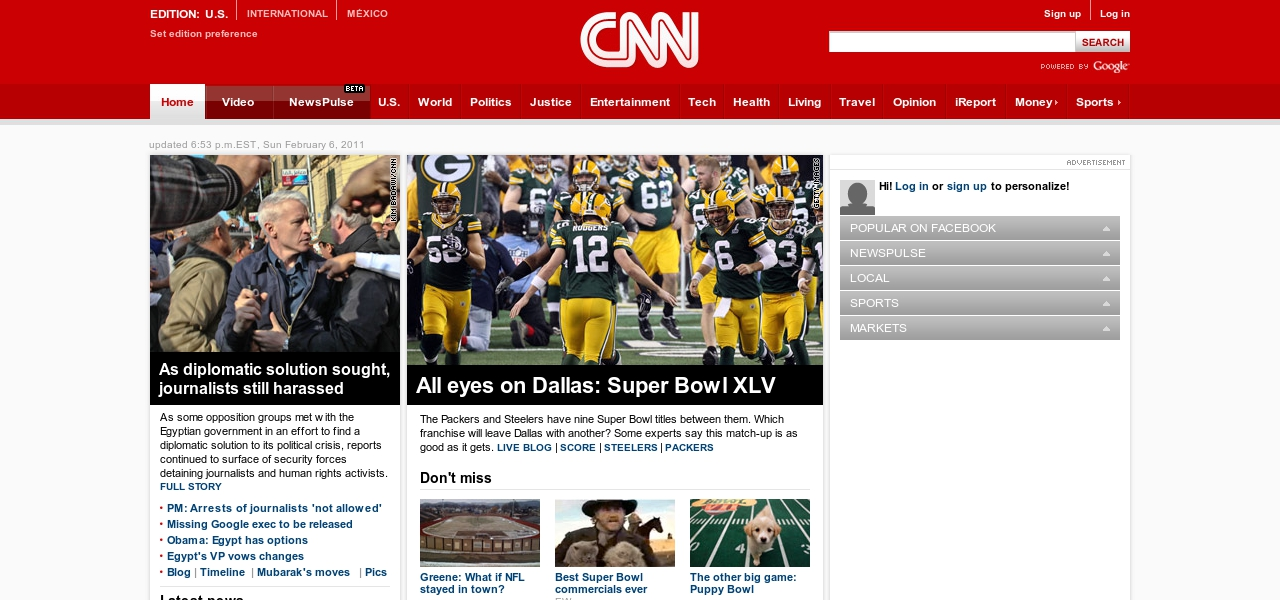The image size is (1280, 600).
Task: Click the NFL stadium thumbnail image
Action: [x=479, y=533]
